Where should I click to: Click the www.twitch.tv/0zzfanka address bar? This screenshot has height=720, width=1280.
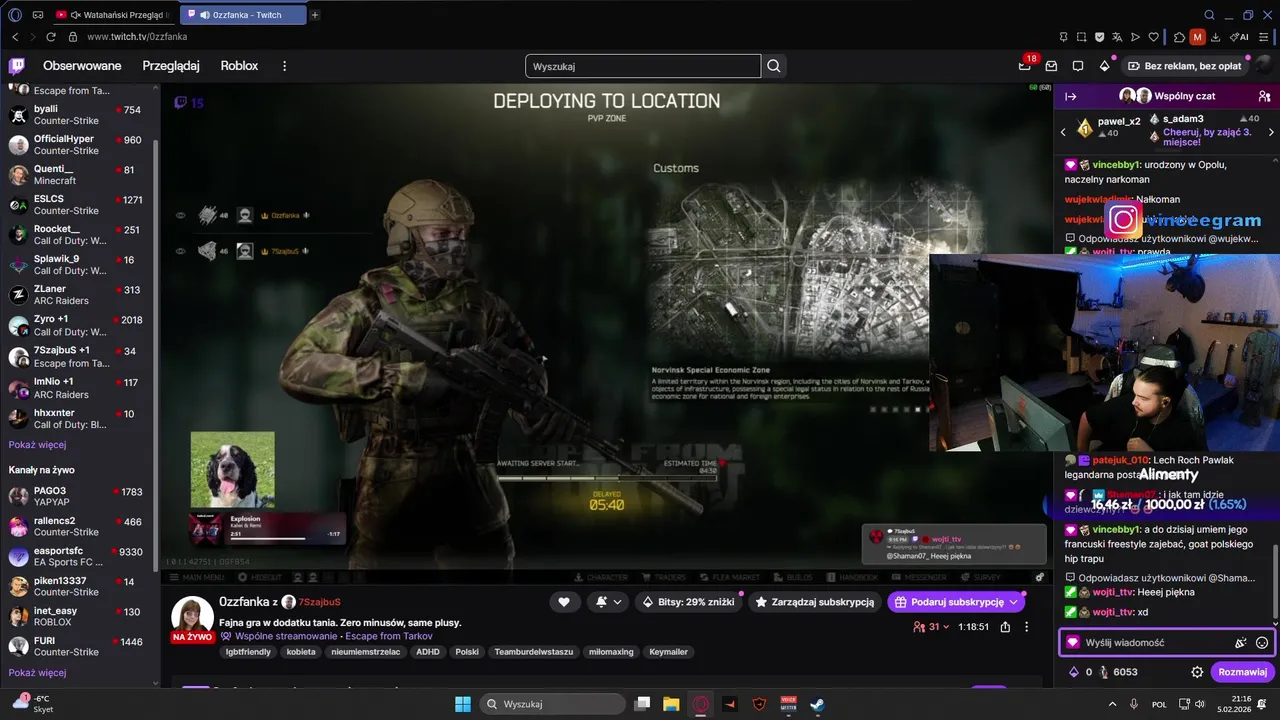tap(137, 37)
